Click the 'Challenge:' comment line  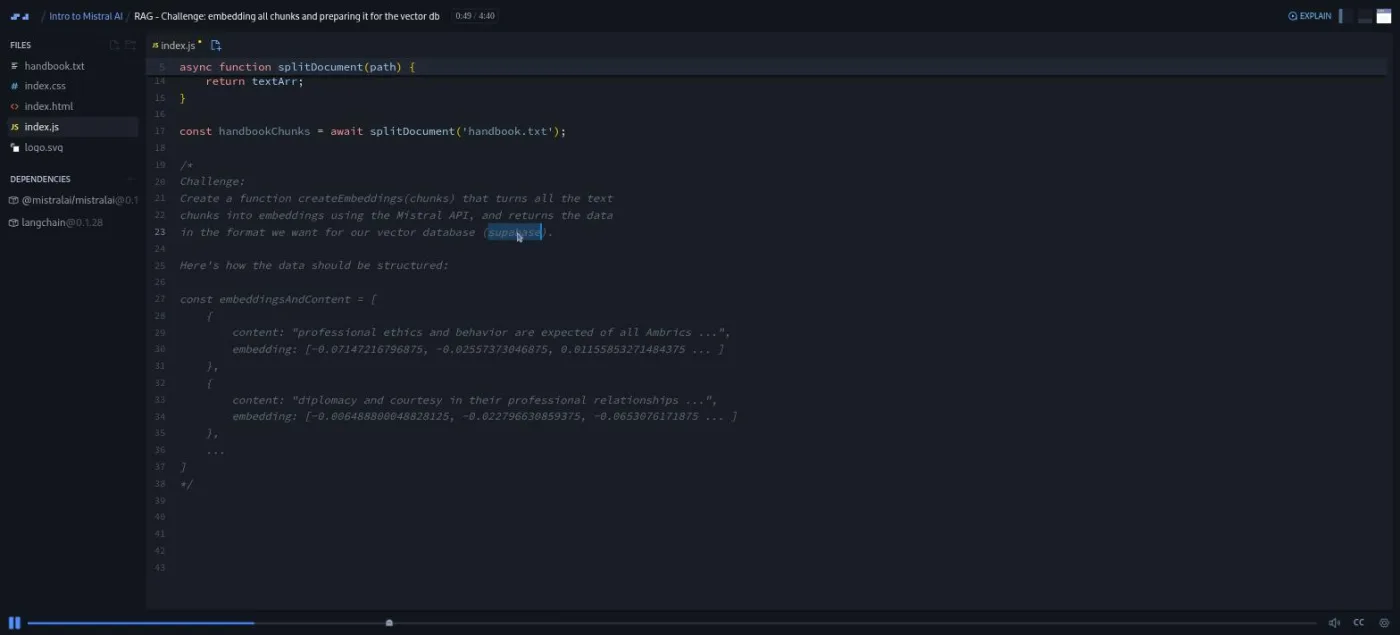click(212, 181)
